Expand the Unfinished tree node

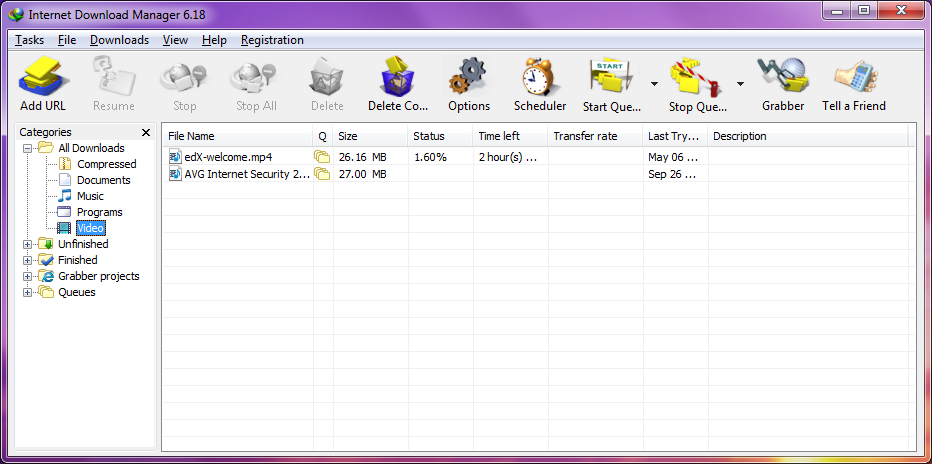pyautogui.click(x=27, y=244)
